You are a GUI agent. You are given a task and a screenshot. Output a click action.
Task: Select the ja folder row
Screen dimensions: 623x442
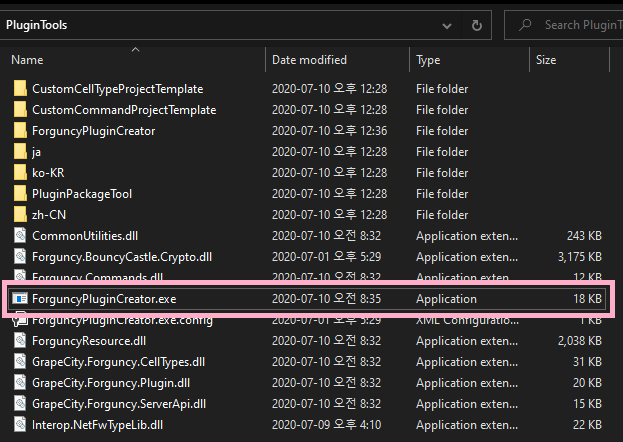[x=36, y=152]
